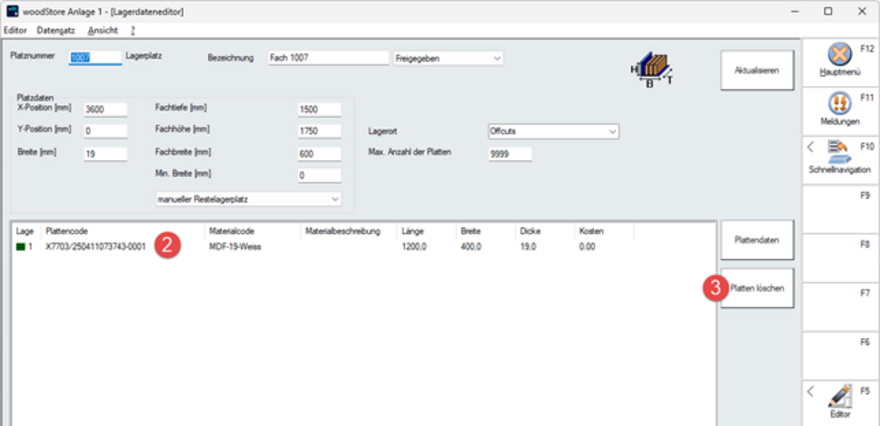Open the Editor F5 pencil icon

[840, 397]
